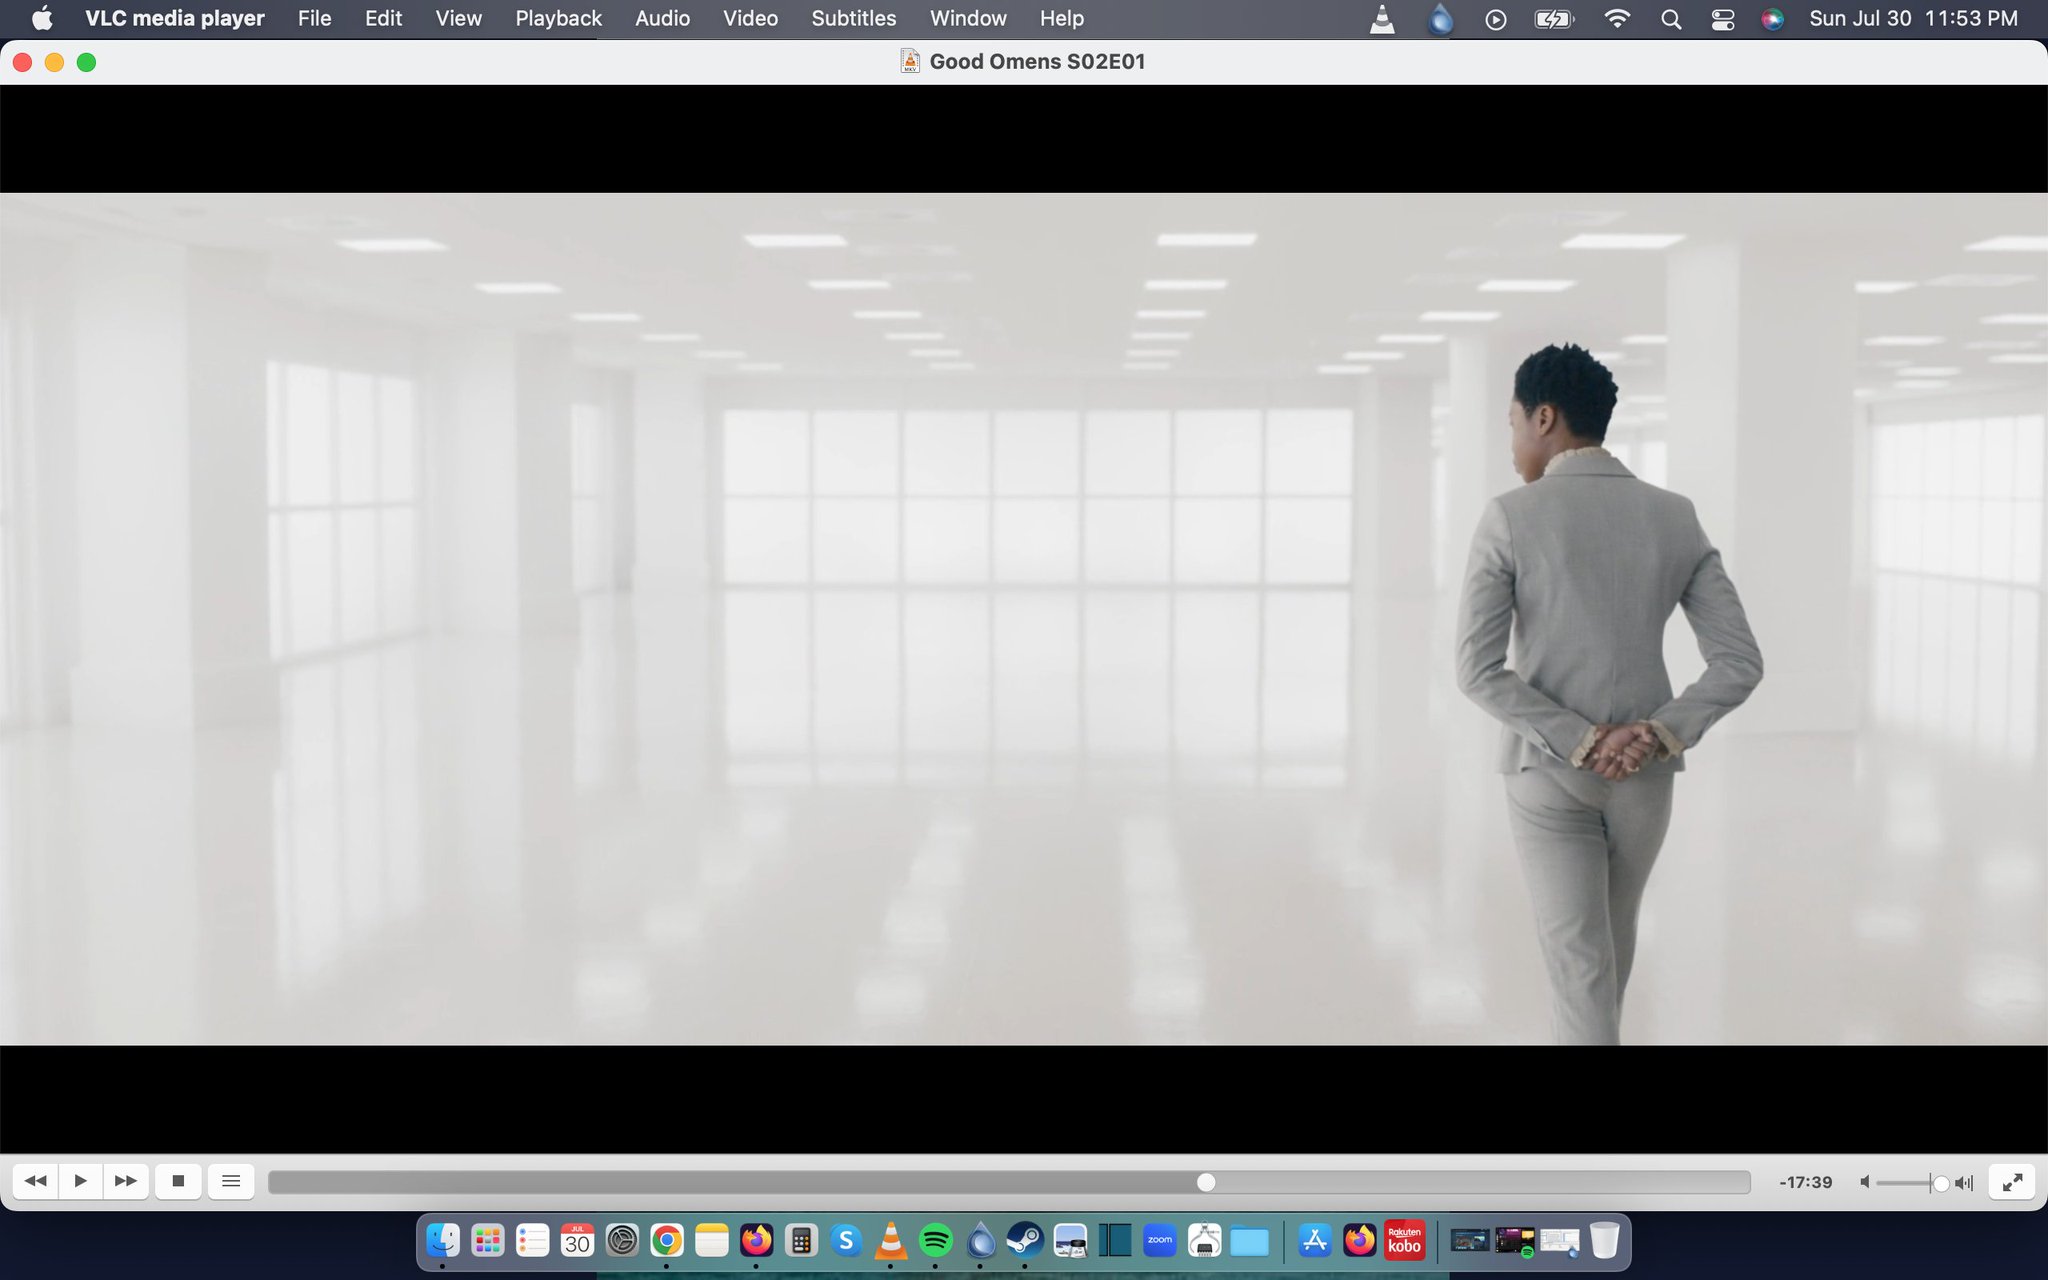
Task: Launch Google Chrome from the Dock
Action: [x=667, y=1241]
